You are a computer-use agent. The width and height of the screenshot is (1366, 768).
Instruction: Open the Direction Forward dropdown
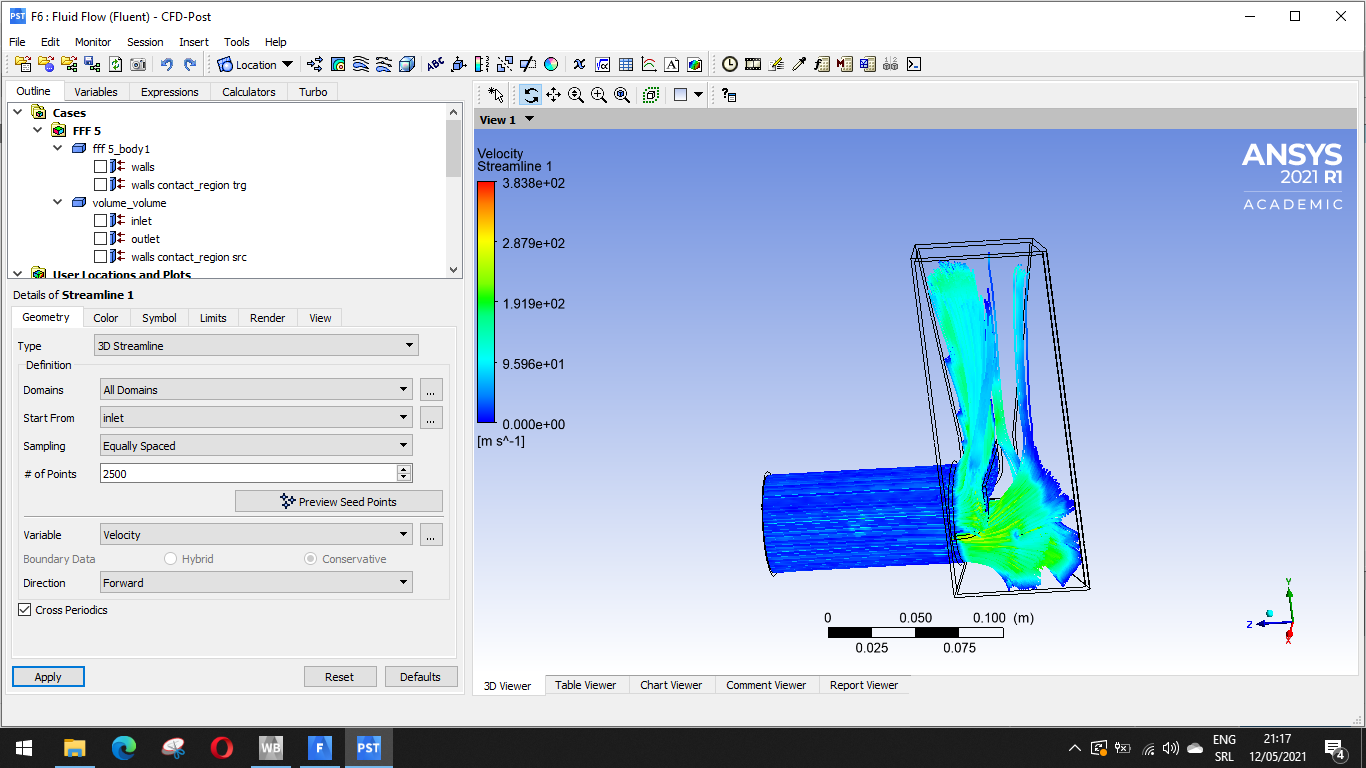click(256, 583)
